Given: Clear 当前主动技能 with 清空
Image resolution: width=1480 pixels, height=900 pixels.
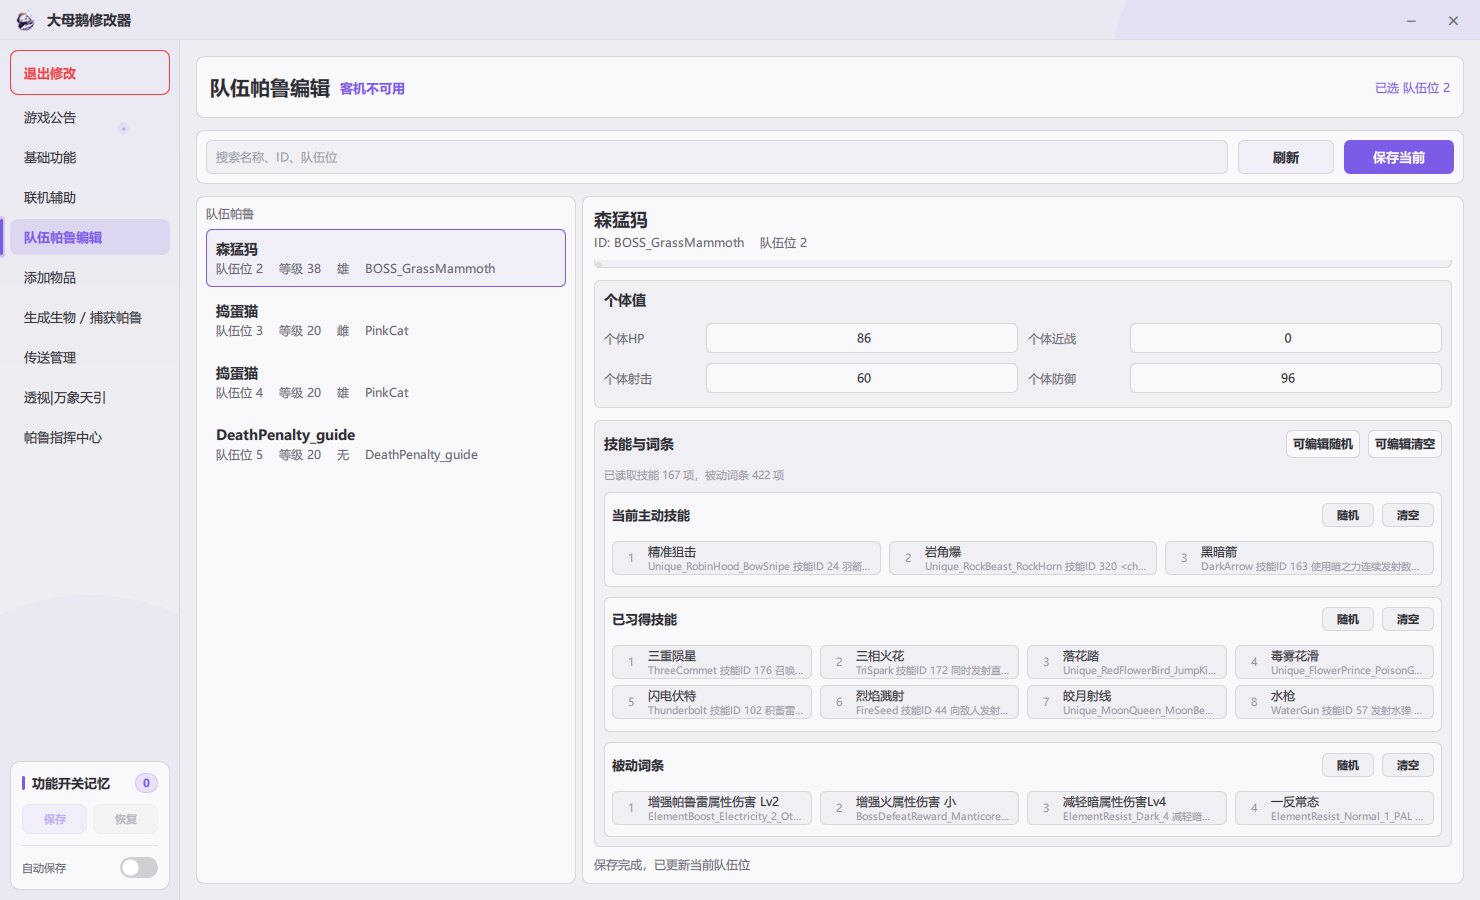Looking at the screenshot, I should pos(1408,515).
